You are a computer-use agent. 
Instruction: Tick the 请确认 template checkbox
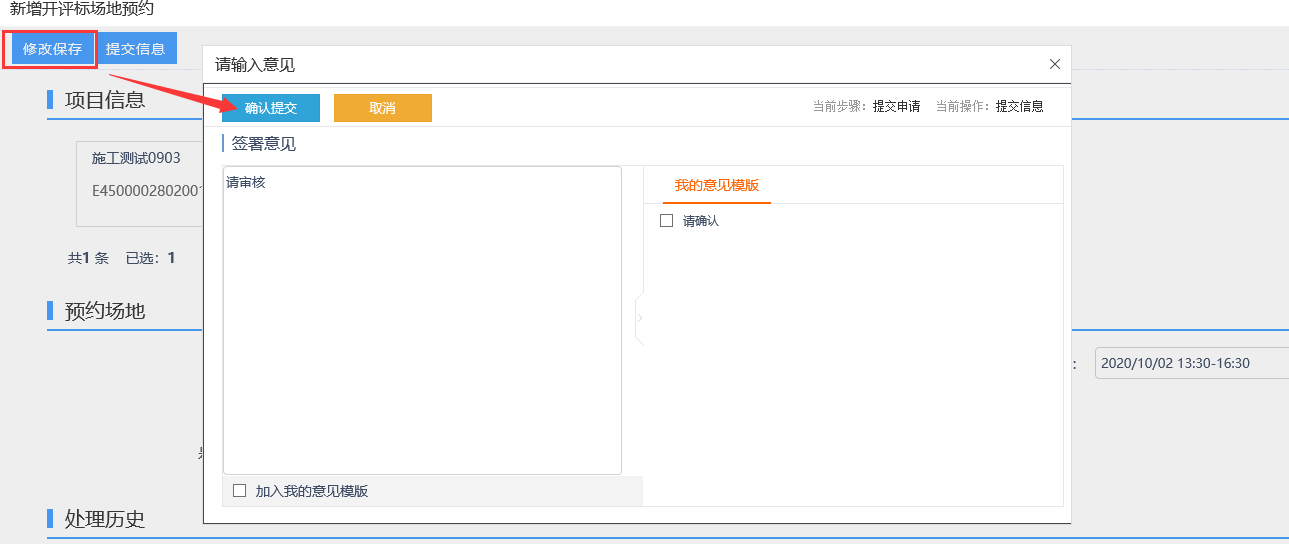pyautogui.click(x=667, y=221)
